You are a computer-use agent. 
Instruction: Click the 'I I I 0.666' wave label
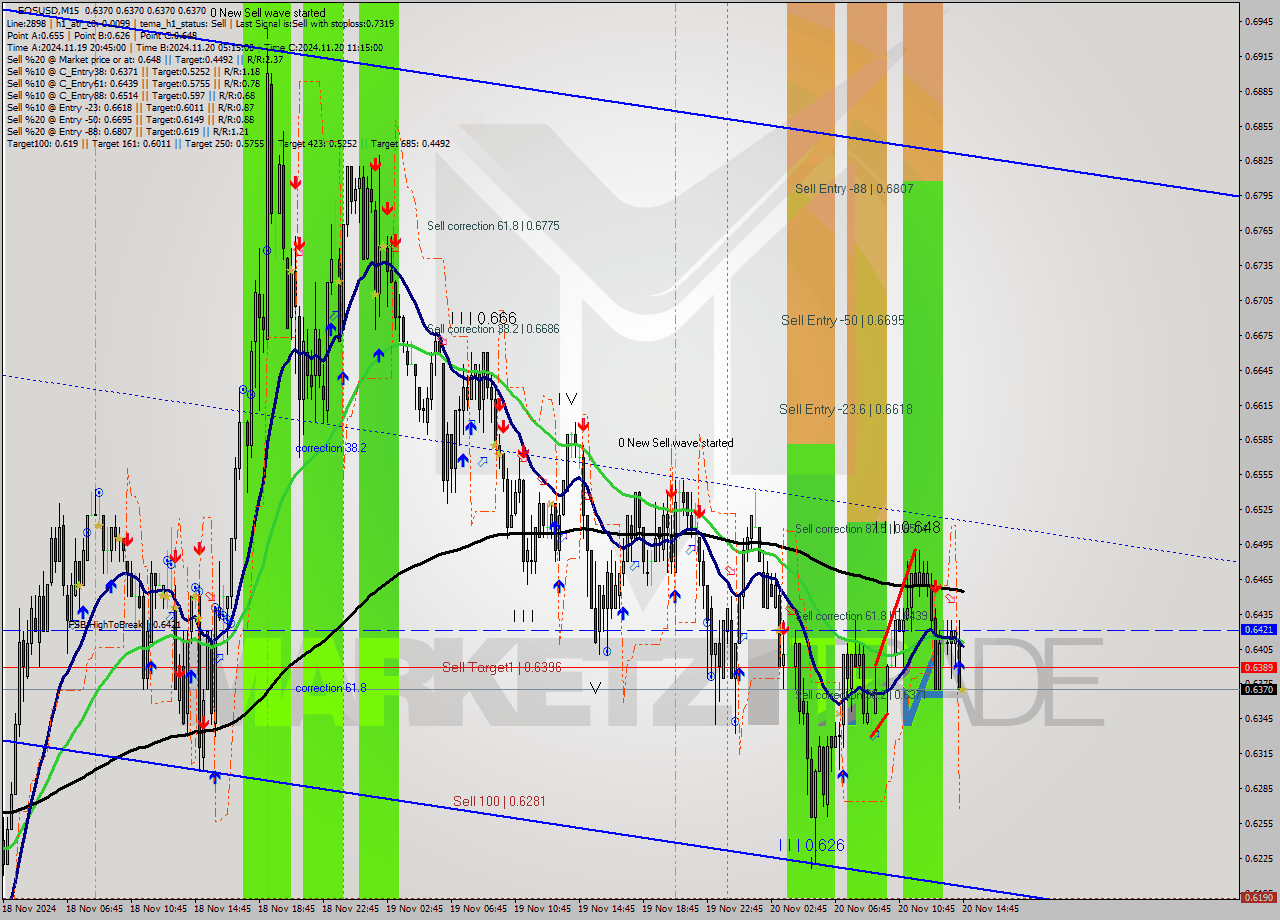[x=482, y=317]
